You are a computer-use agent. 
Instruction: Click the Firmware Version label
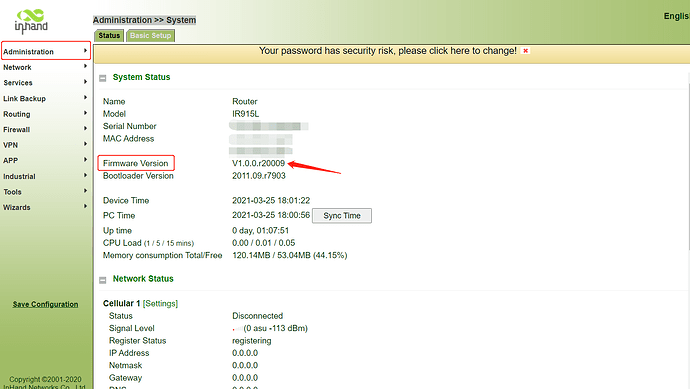(136, 163)
